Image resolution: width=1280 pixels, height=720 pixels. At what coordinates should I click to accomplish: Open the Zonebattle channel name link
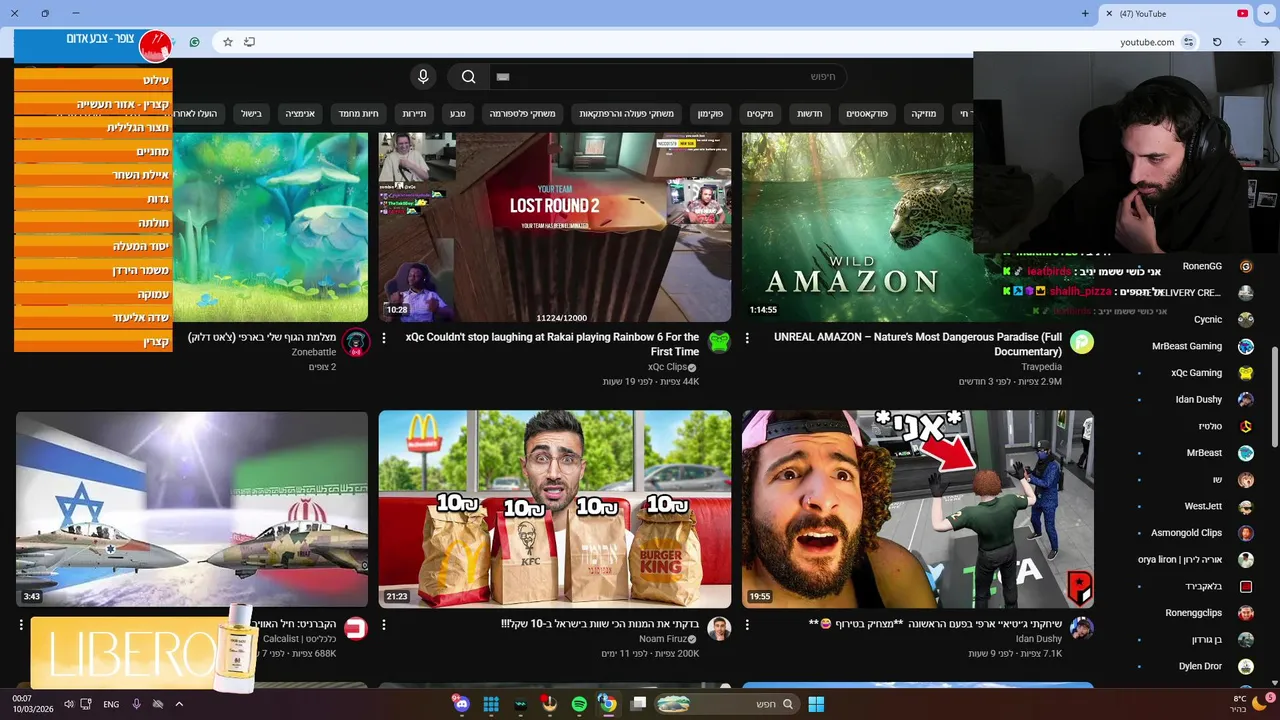(313, 353)
